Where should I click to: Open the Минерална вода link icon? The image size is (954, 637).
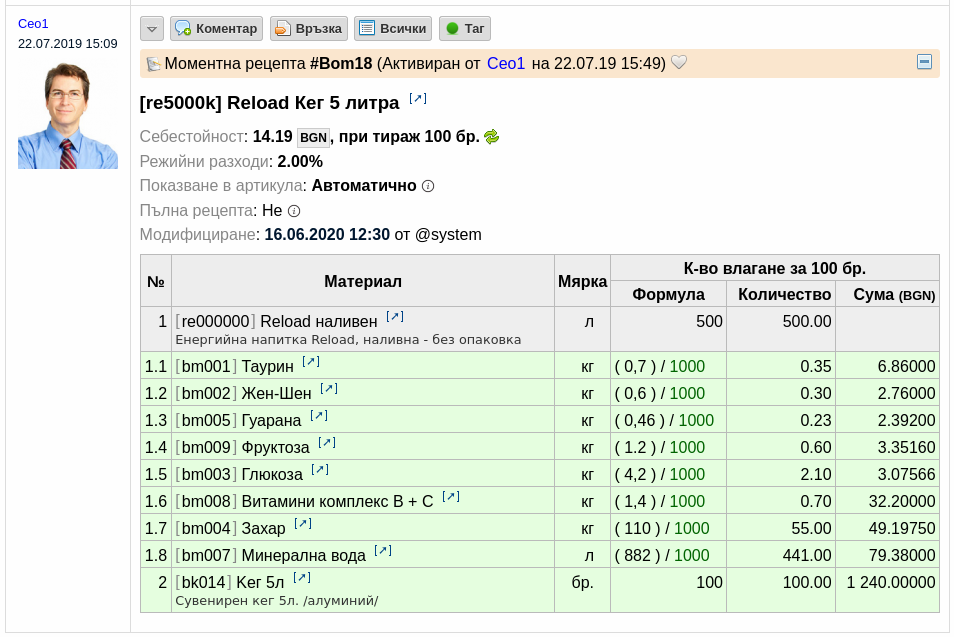[x=383, y=551]
